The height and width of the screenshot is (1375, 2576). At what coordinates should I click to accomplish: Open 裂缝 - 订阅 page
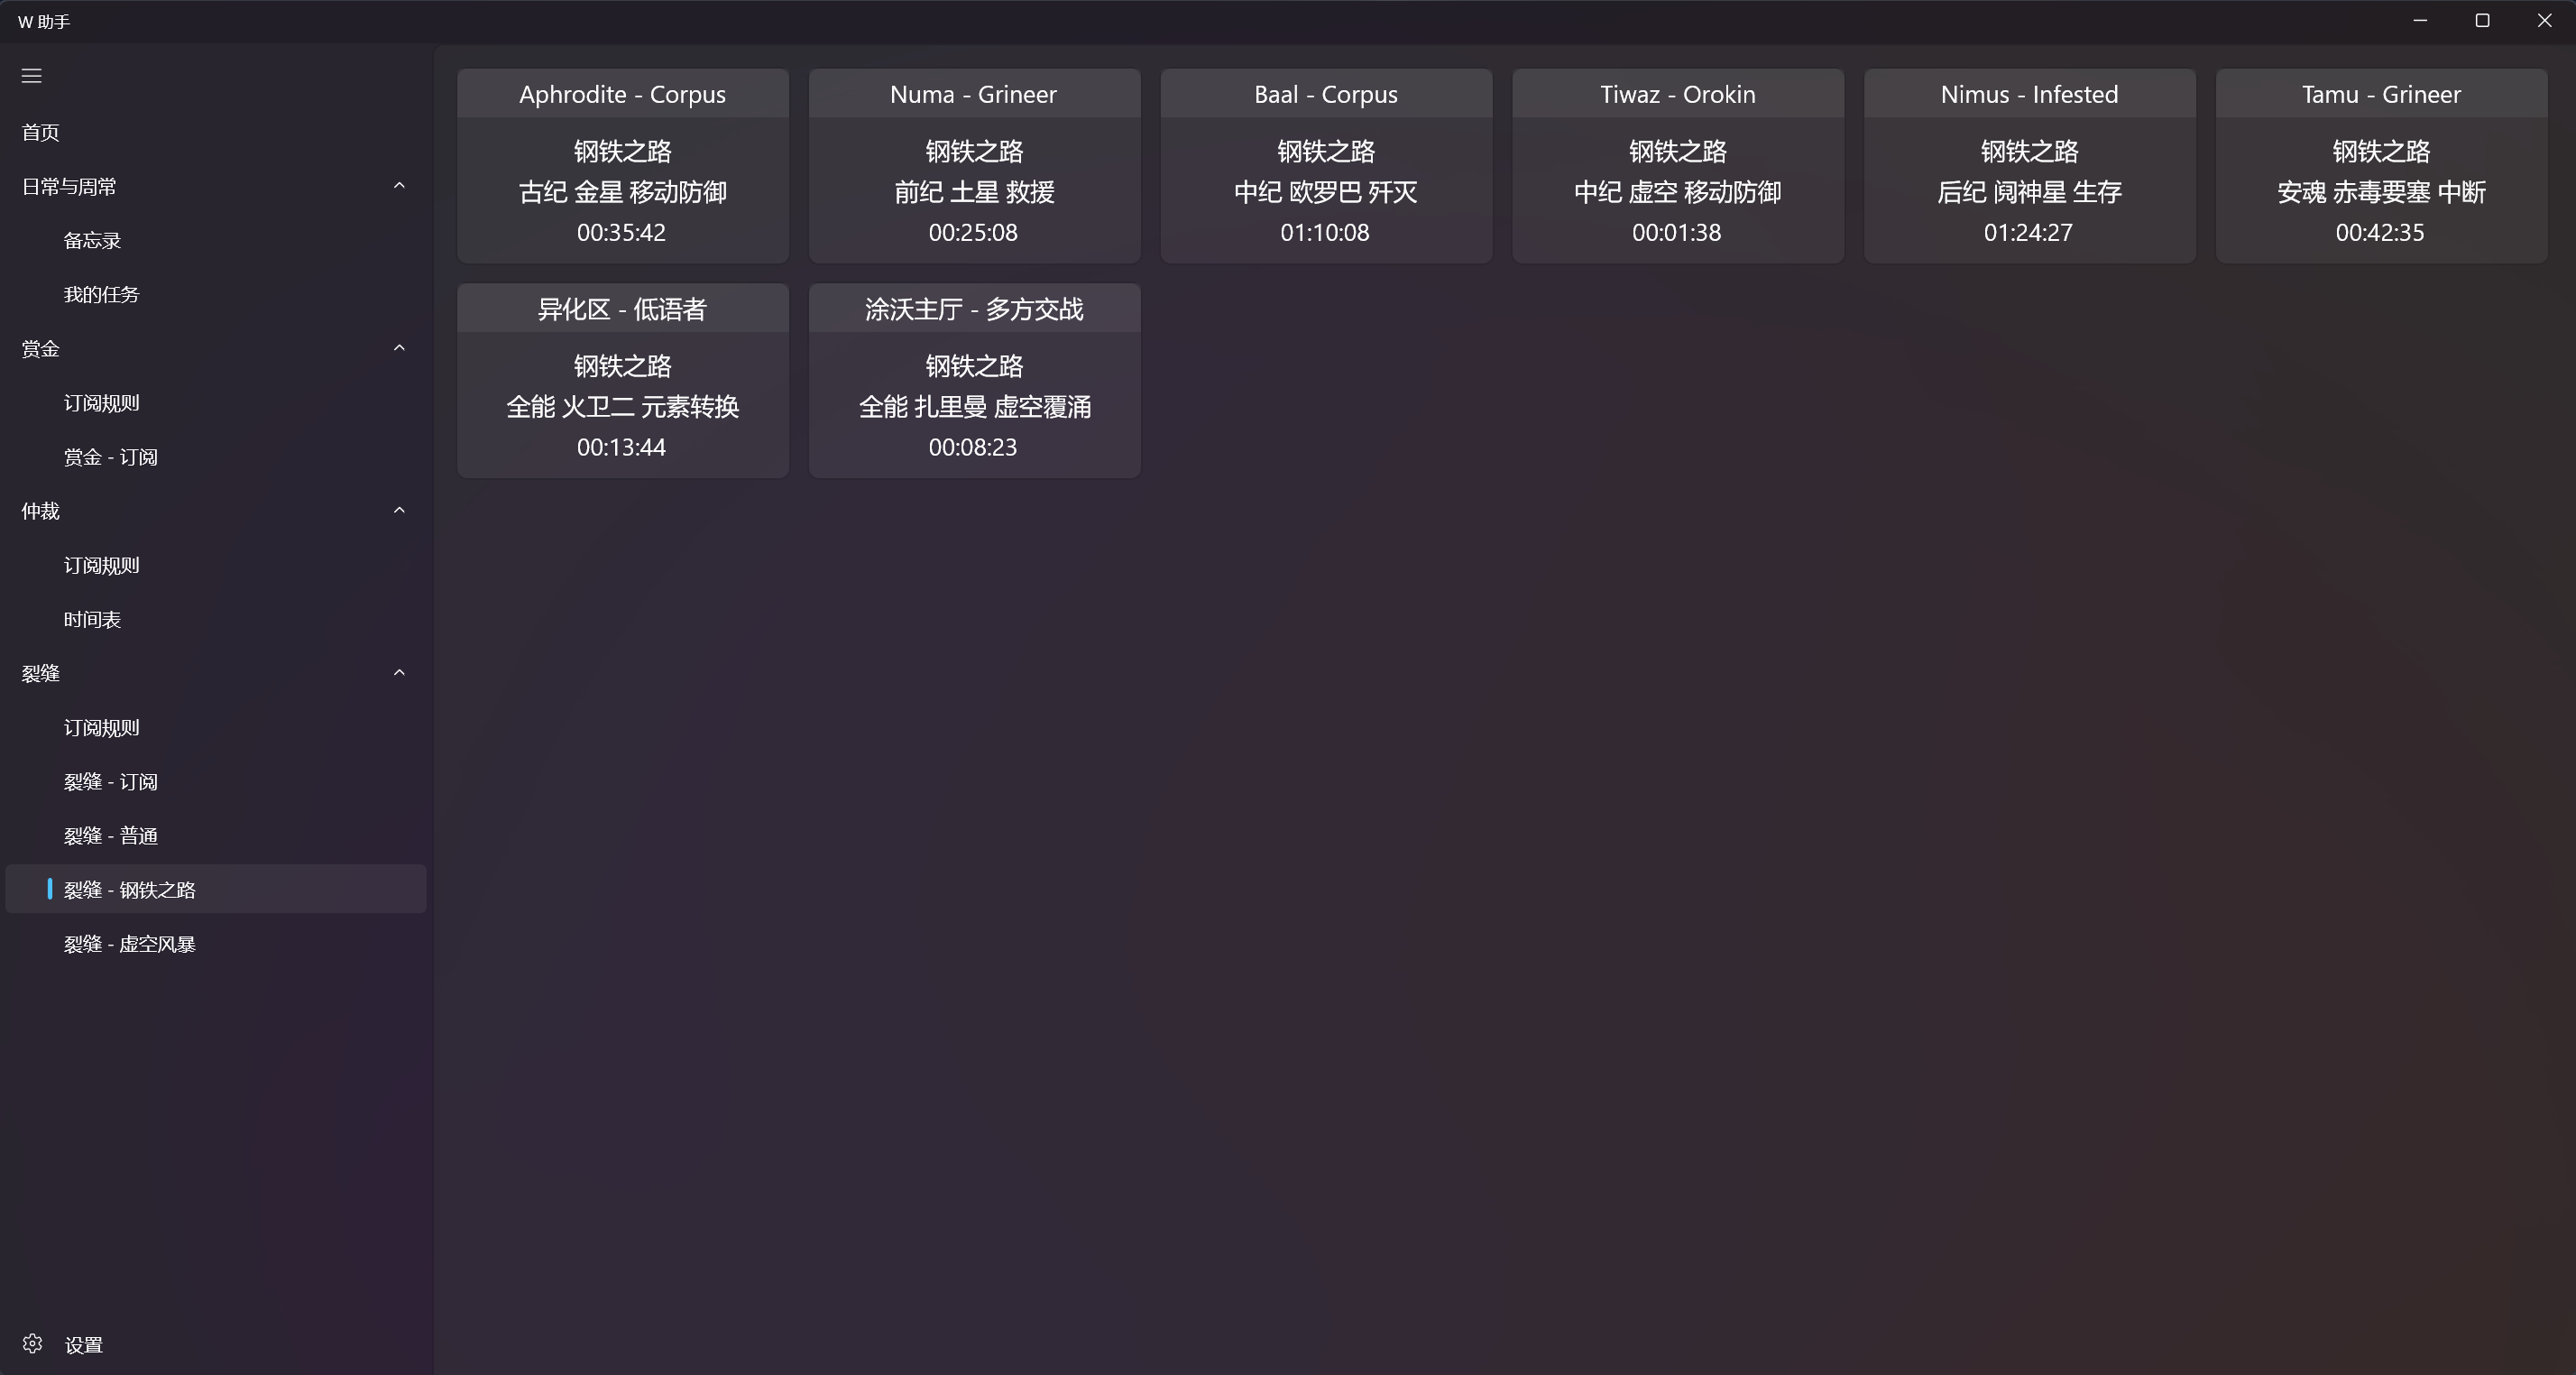[x=110, y=782]
